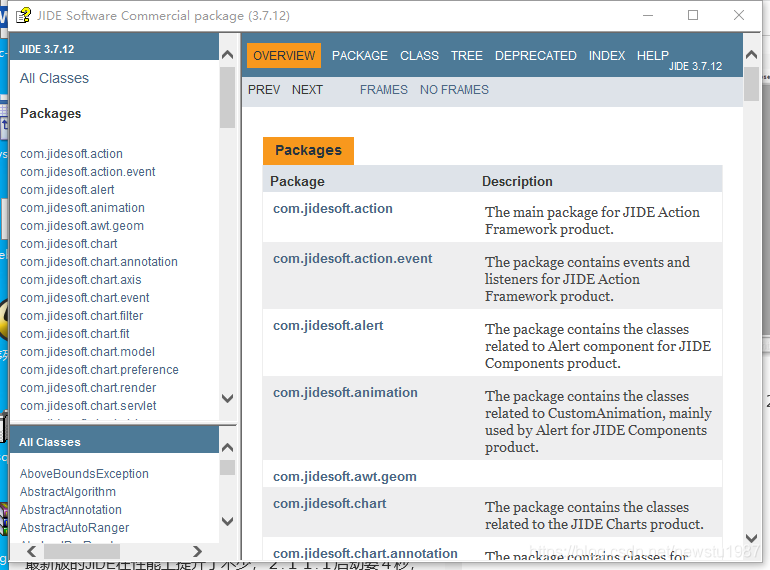770x570 pixels.
Task: Click the down arrow of main content scrollbar
Action: click(x=751, y=538)
